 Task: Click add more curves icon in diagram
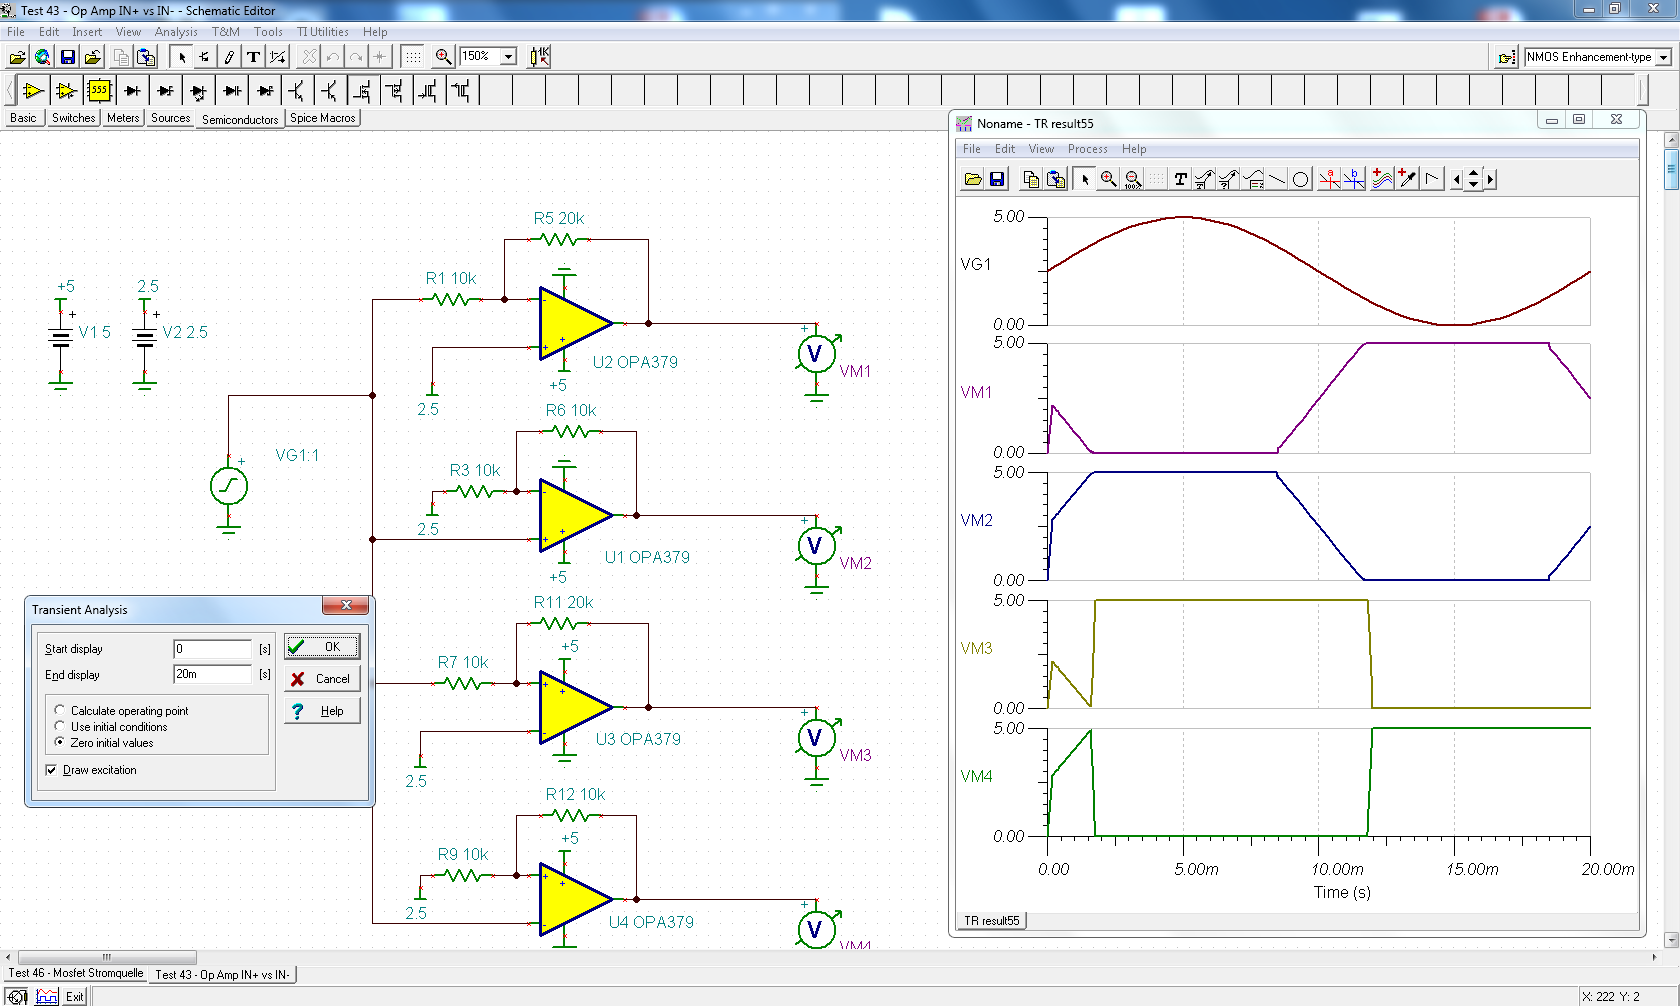pos(1383,179)
